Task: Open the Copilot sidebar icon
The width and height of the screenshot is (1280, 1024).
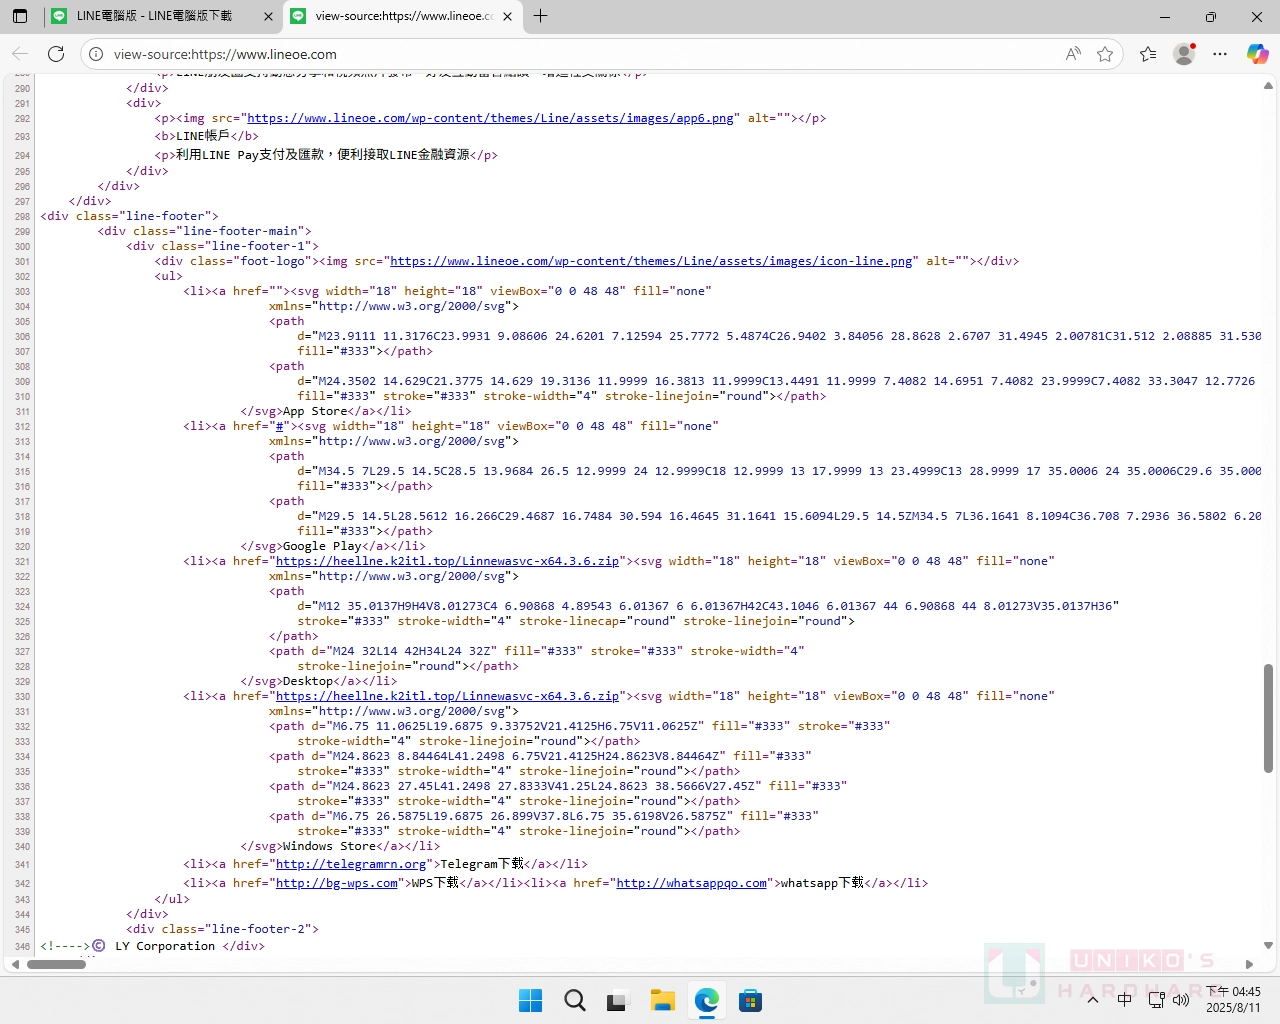Action: pos(1257,54)
